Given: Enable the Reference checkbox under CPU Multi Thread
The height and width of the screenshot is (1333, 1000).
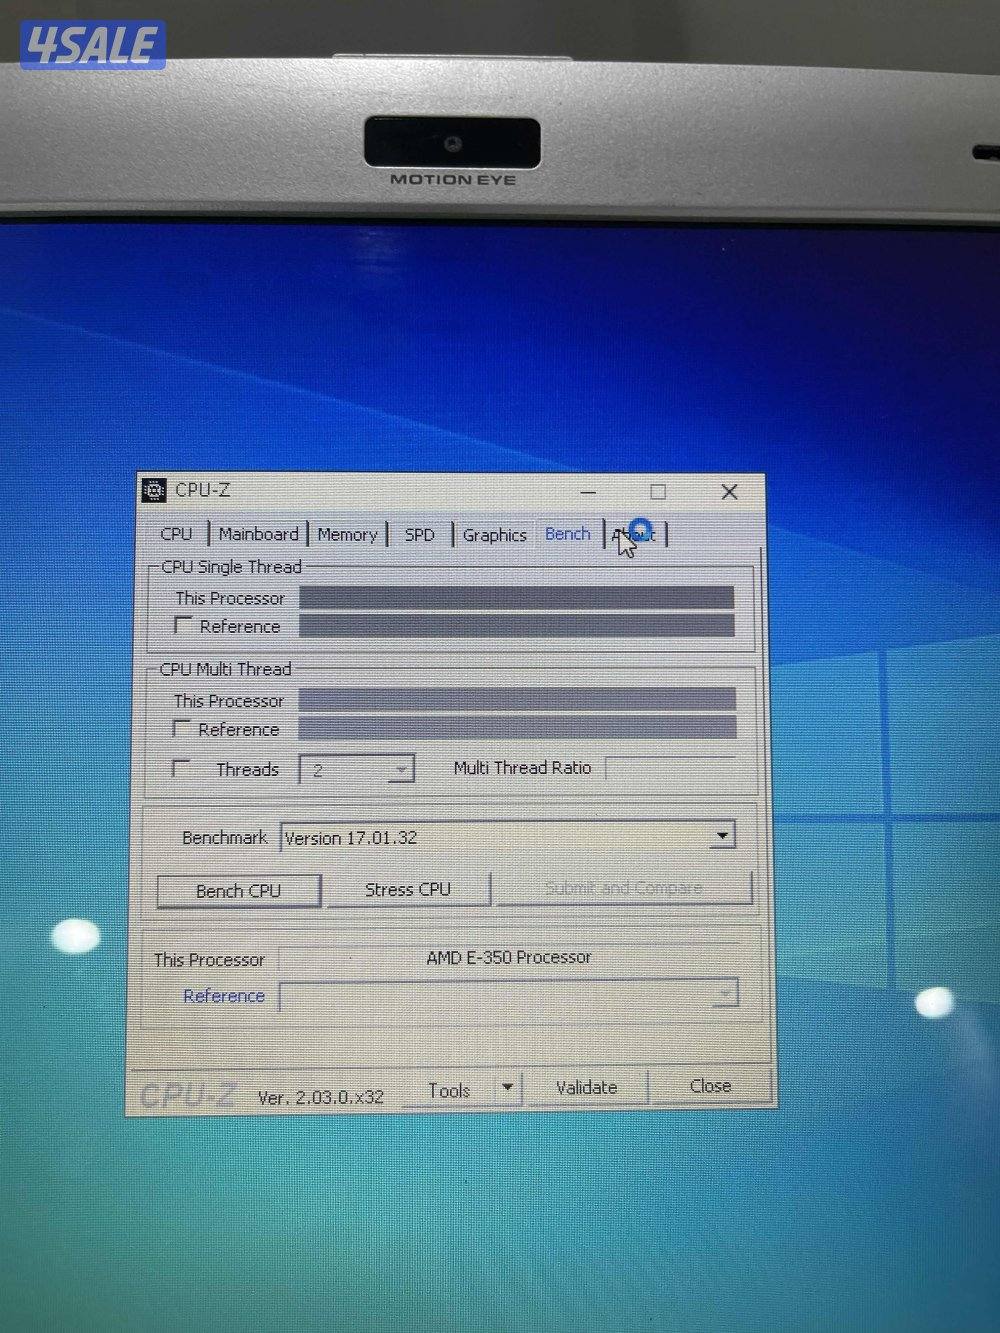Looking at the screenshot, I should click(x=184, y=728).
